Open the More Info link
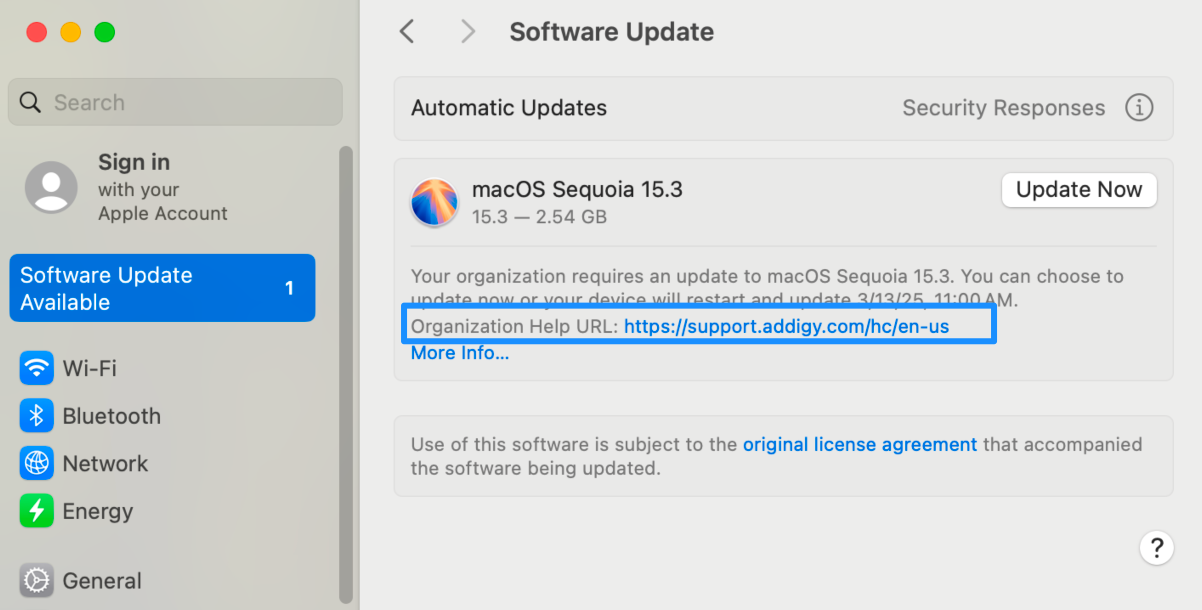The width and height of the screenshot is (1202, 610). pyautogui.click(x=460, y=353)
